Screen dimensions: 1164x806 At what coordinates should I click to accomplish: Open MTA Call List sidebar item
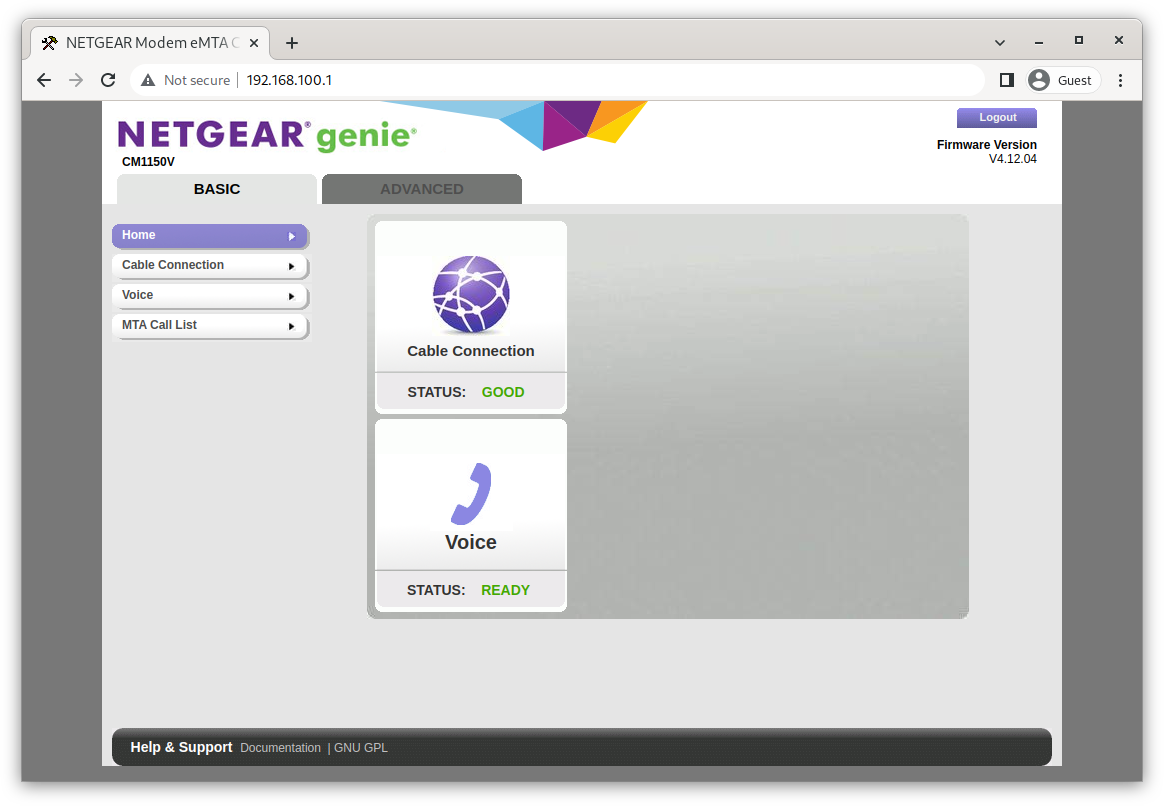[210, 326]
